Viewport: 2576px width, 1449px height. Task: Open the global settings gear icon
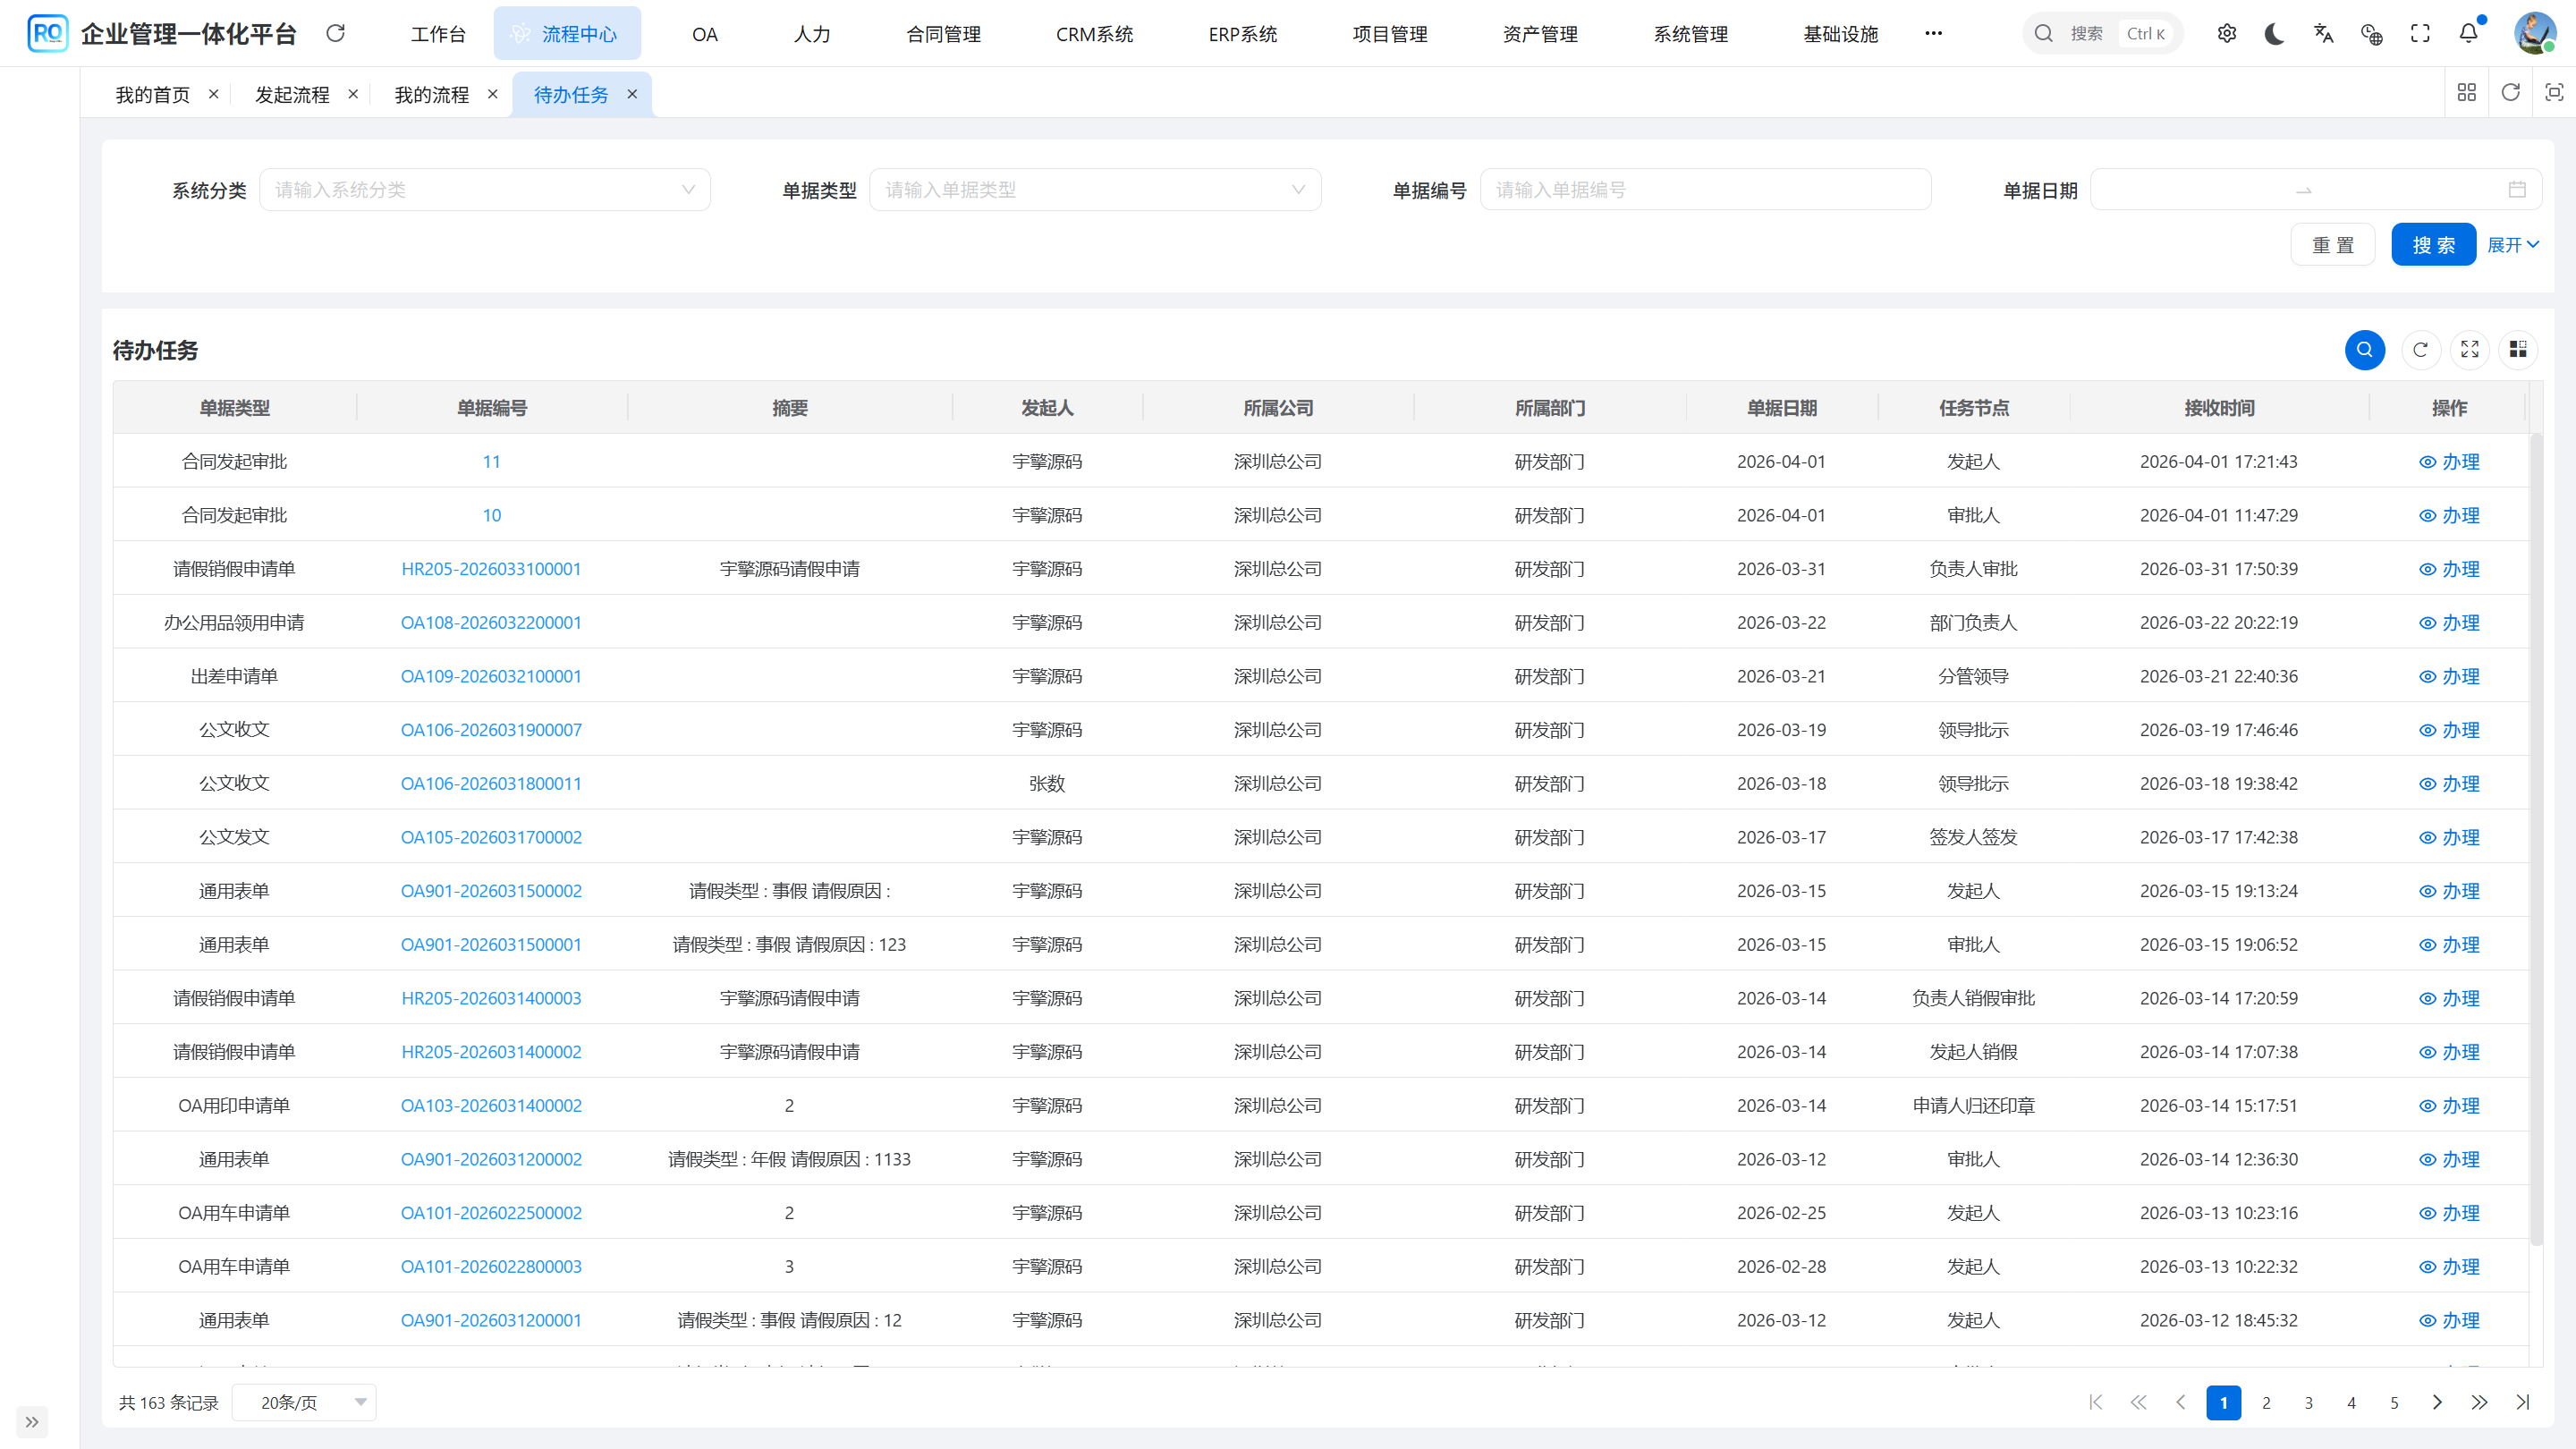(2226, 33)
